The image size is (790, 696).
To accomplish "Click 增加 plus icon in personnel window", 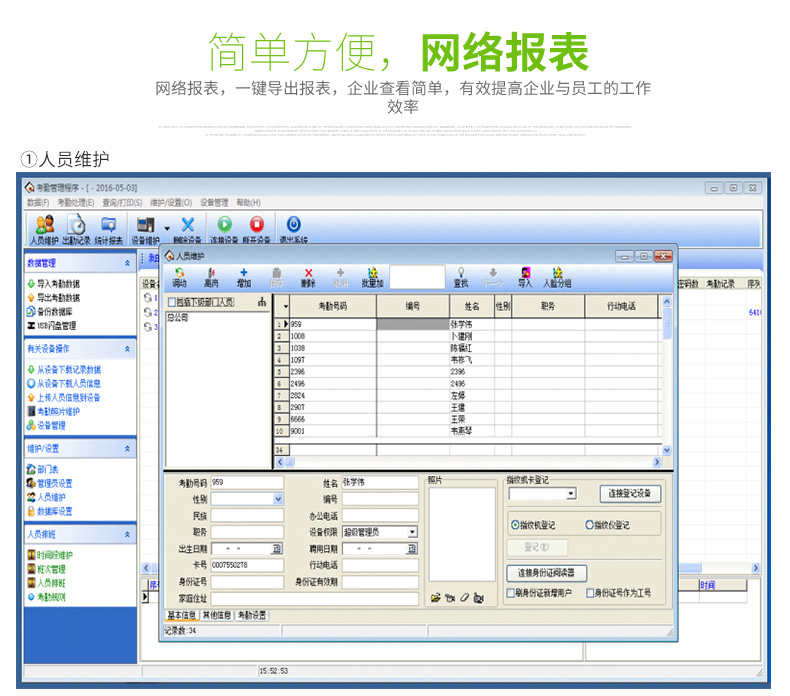I will (x=243, y=277).
